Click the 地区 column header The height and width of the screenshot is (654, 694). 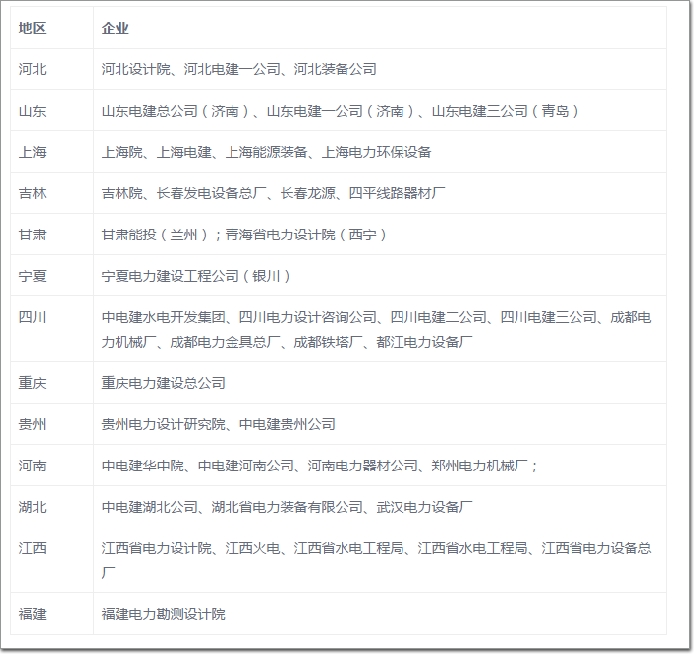tap(52, 28)
